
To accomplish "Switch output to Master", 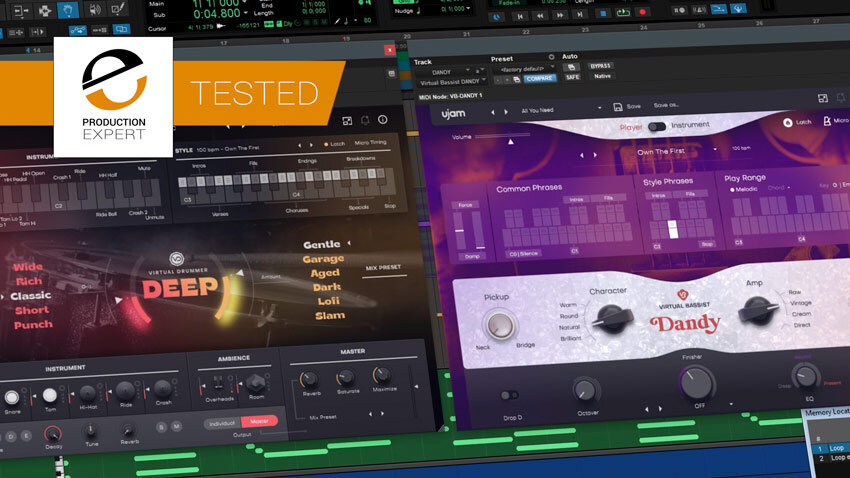I will point(259,421).
